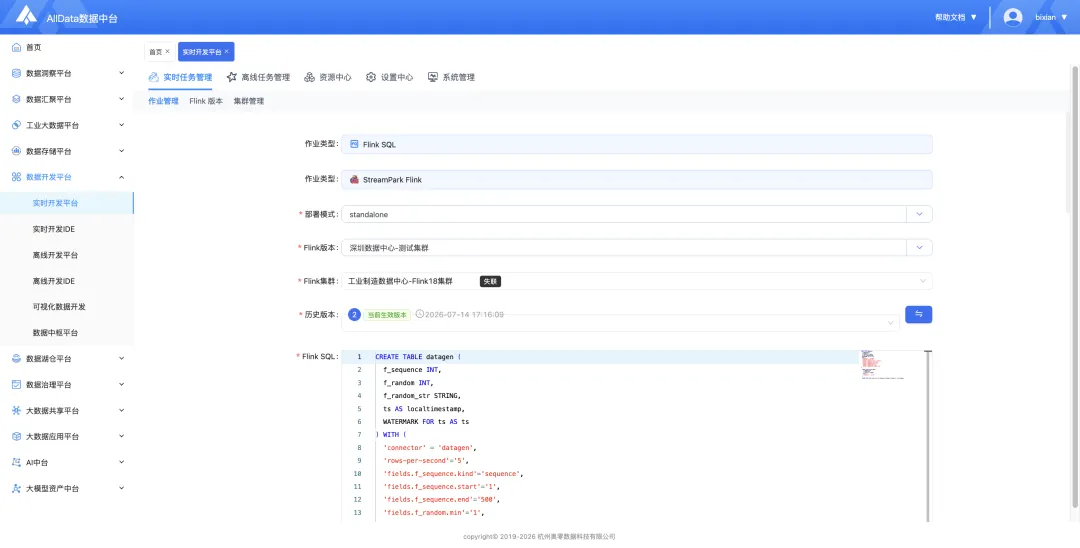The image size is (1080, 548).
Task: Open the bixian user menu
Action: 1051,17
